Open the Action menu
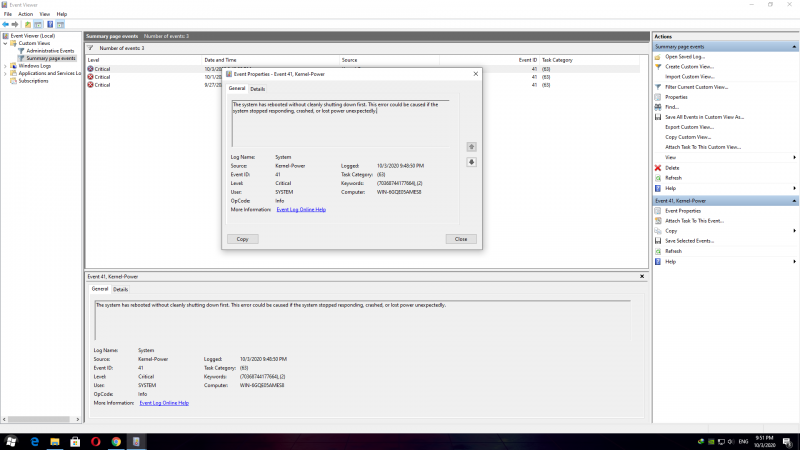 click(x=25, y=14)
